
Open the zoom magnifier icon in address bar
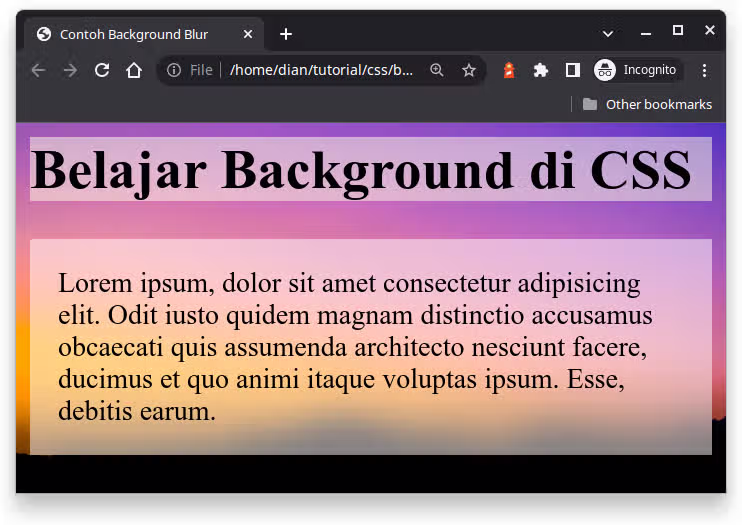tap(437, 70)
